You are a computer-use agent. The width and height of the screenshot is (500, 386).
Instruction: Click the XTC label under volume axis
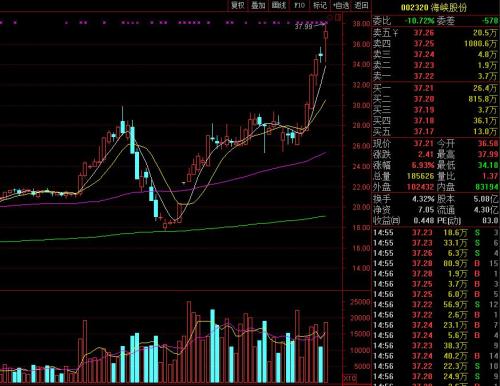[350, 378]
